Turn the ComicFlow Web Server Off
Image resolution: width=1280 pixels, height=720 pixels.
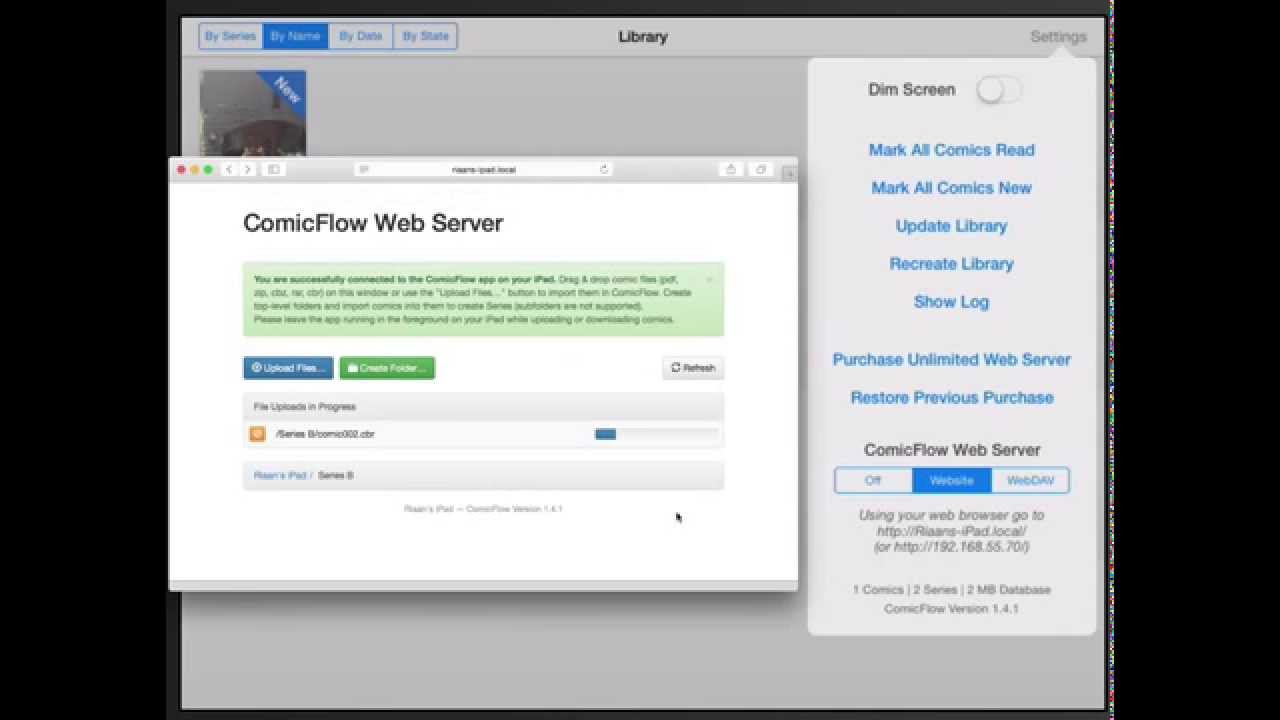point(873,480)
